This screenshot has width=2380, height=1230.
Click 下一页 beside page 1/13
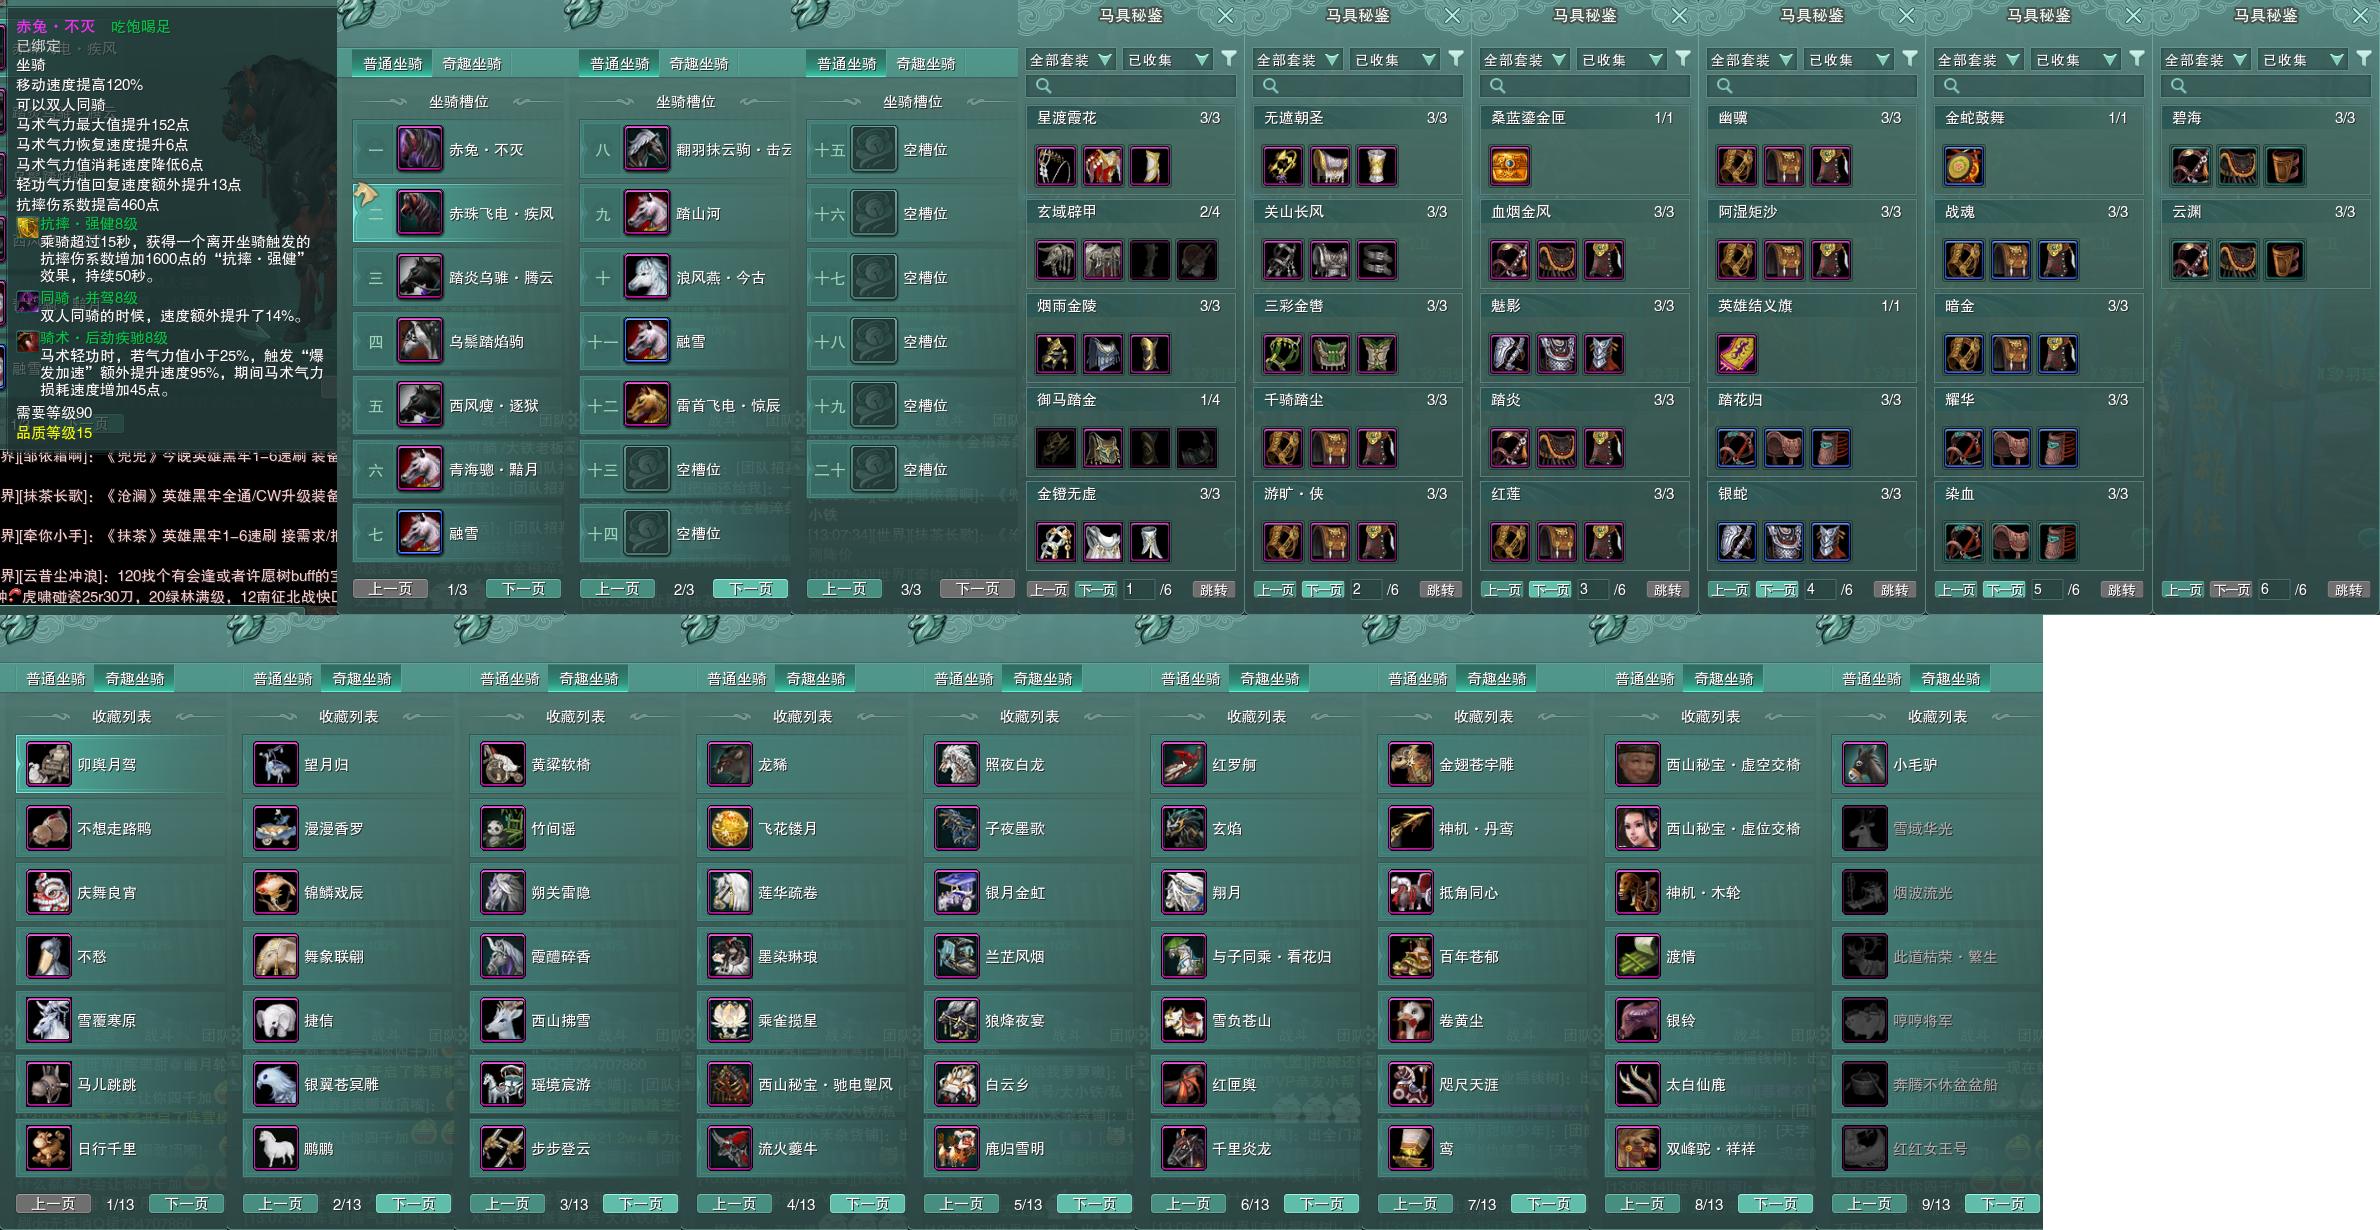click(x=186, y=1204)
